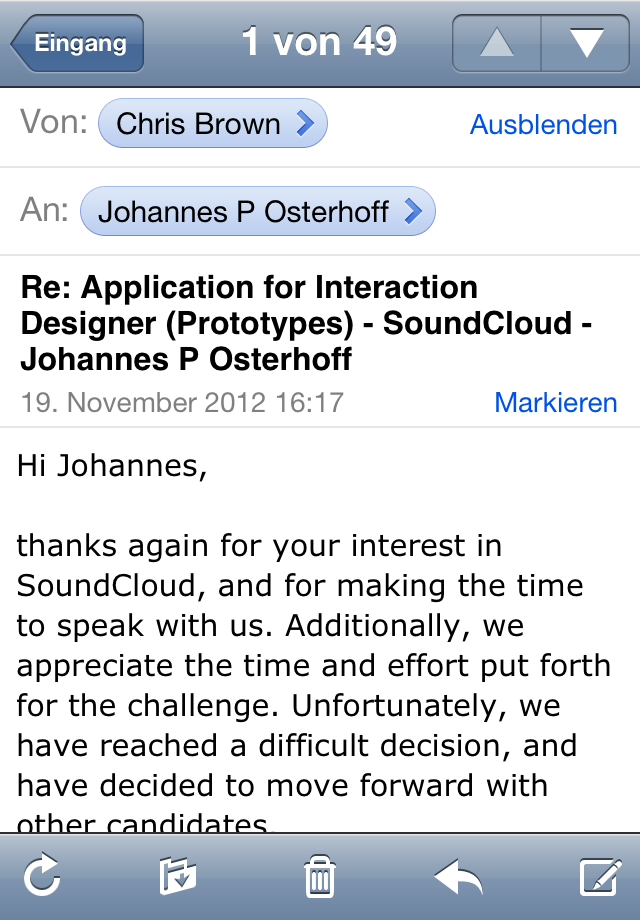Show previous message with up arrow

coord(497,43)
